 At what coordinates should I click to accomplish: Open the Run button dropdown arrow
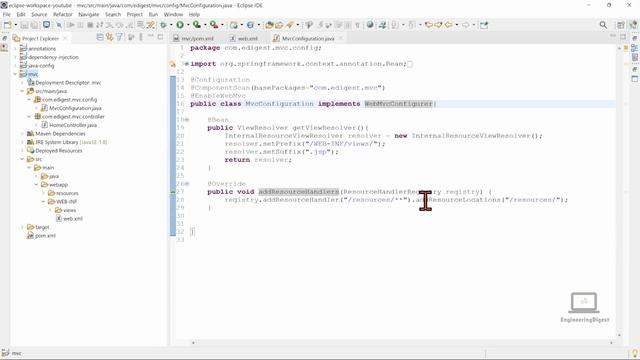188,25
